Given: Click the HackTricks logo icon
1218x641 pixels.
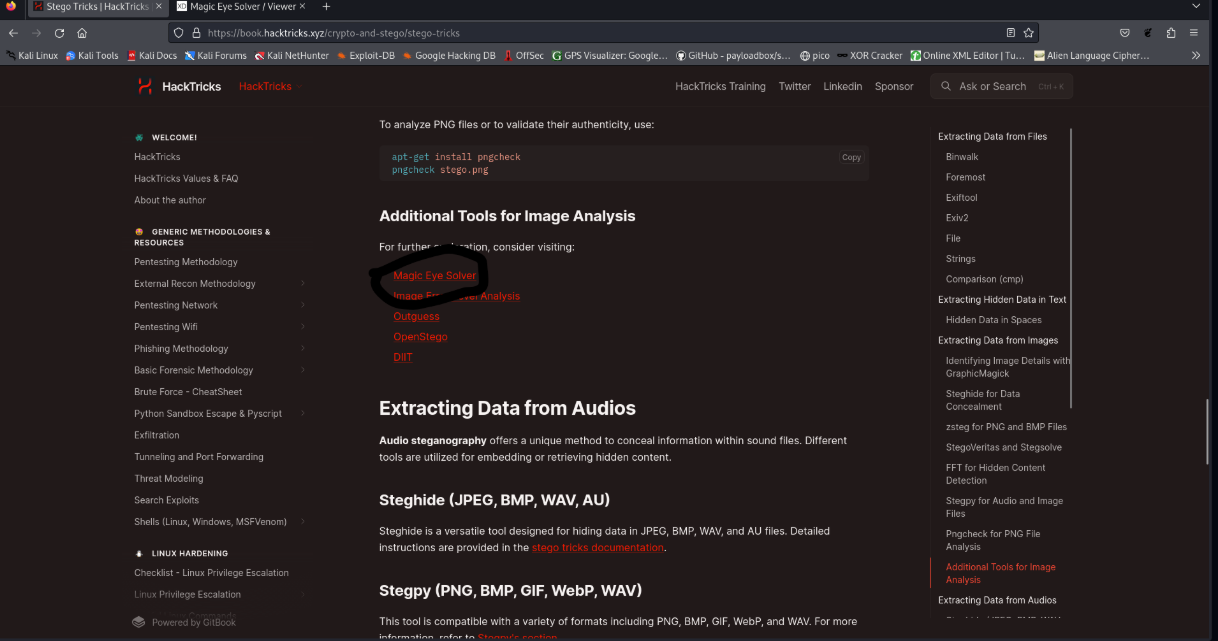Looking at the screenshot, I should (x=145, y=86).
